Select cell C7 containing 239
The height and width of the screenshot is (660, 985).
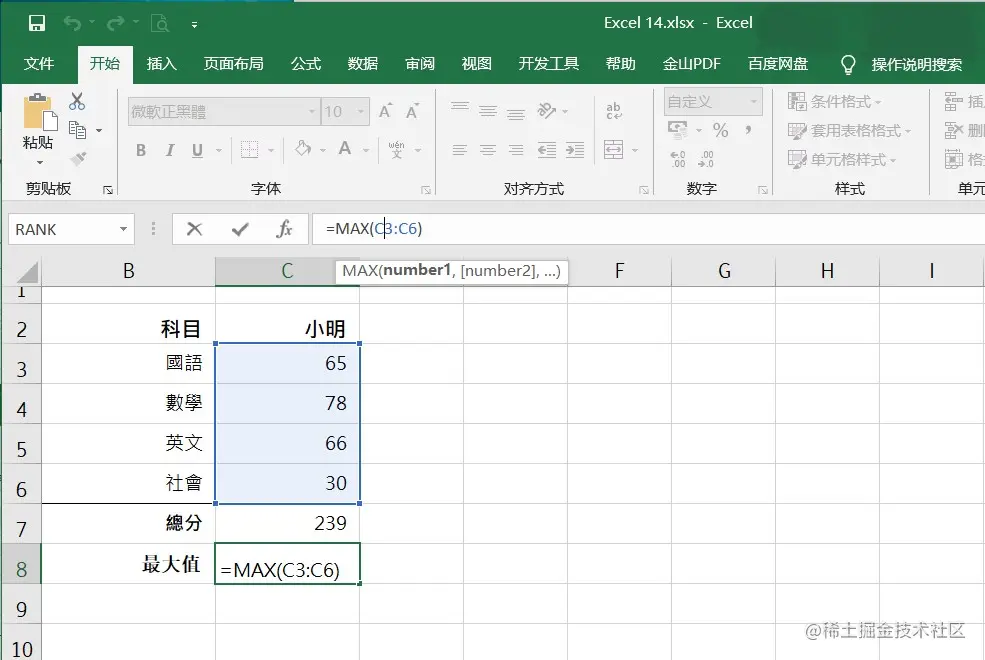(x=287, y=523)
